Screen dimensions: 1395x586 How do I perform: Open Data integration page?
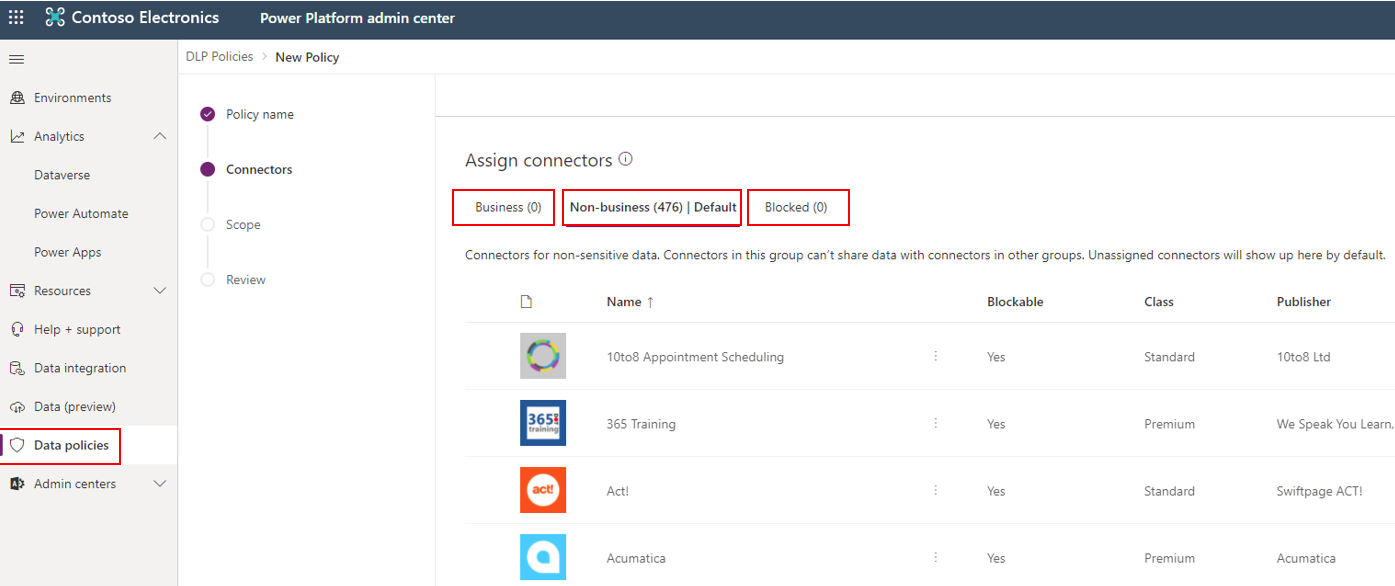80,368
